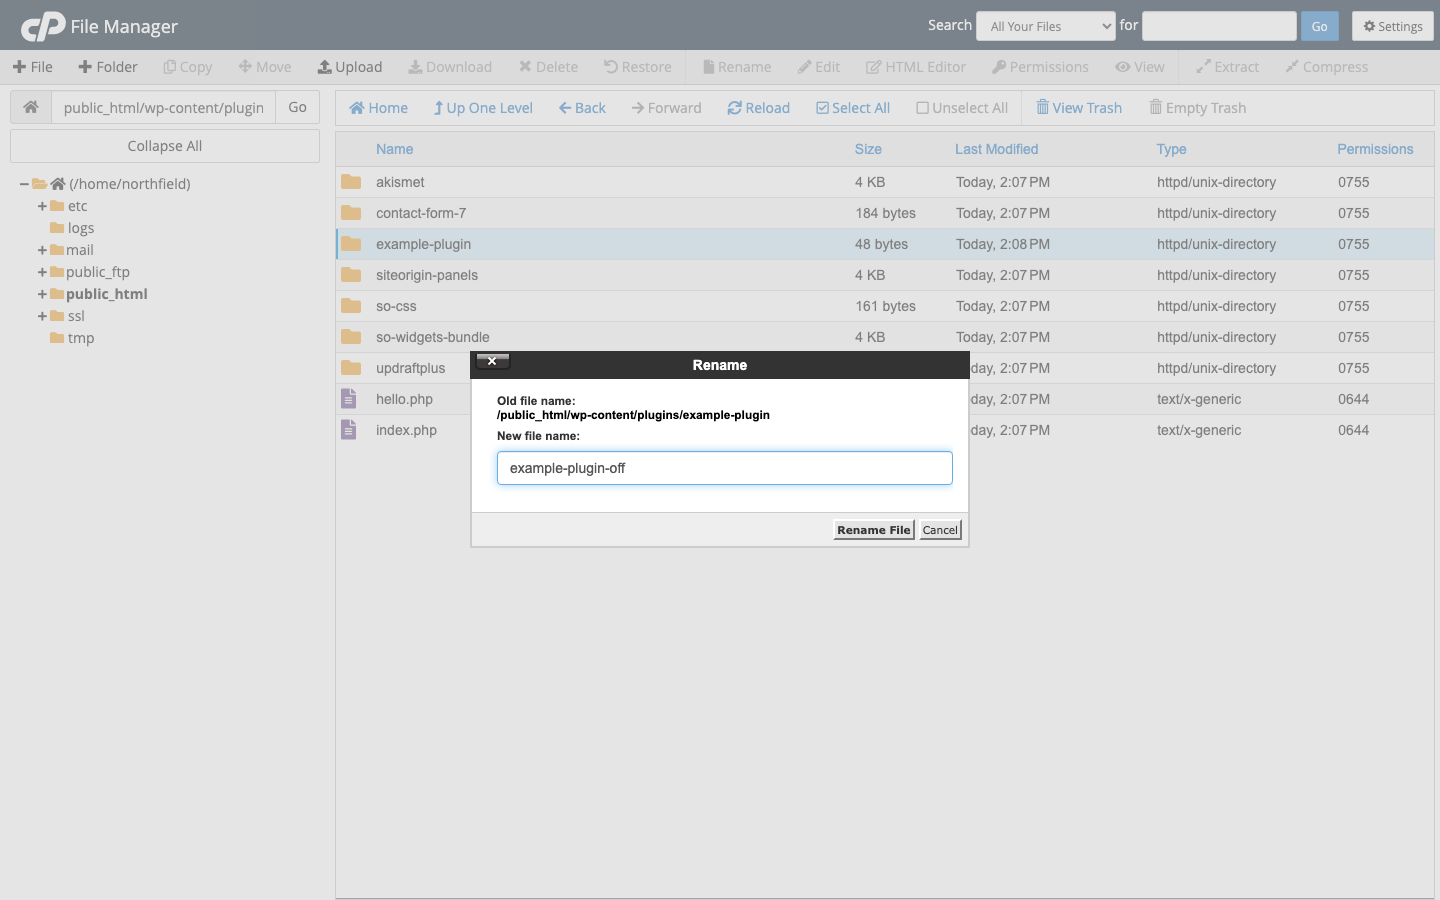Screen dimensions: 1440x900
Task: Open the All Your Files search dropdown
Action: coord(1046,26)
